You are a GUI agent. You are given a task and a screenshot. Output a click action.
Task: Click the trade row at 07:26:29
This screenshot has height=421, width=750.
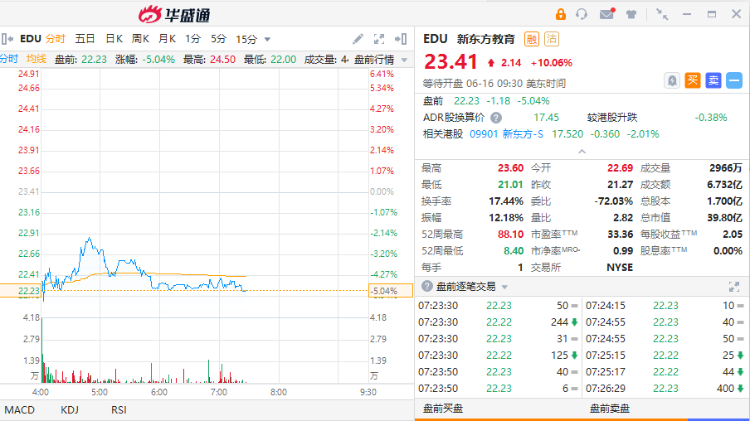pos(665,388)
